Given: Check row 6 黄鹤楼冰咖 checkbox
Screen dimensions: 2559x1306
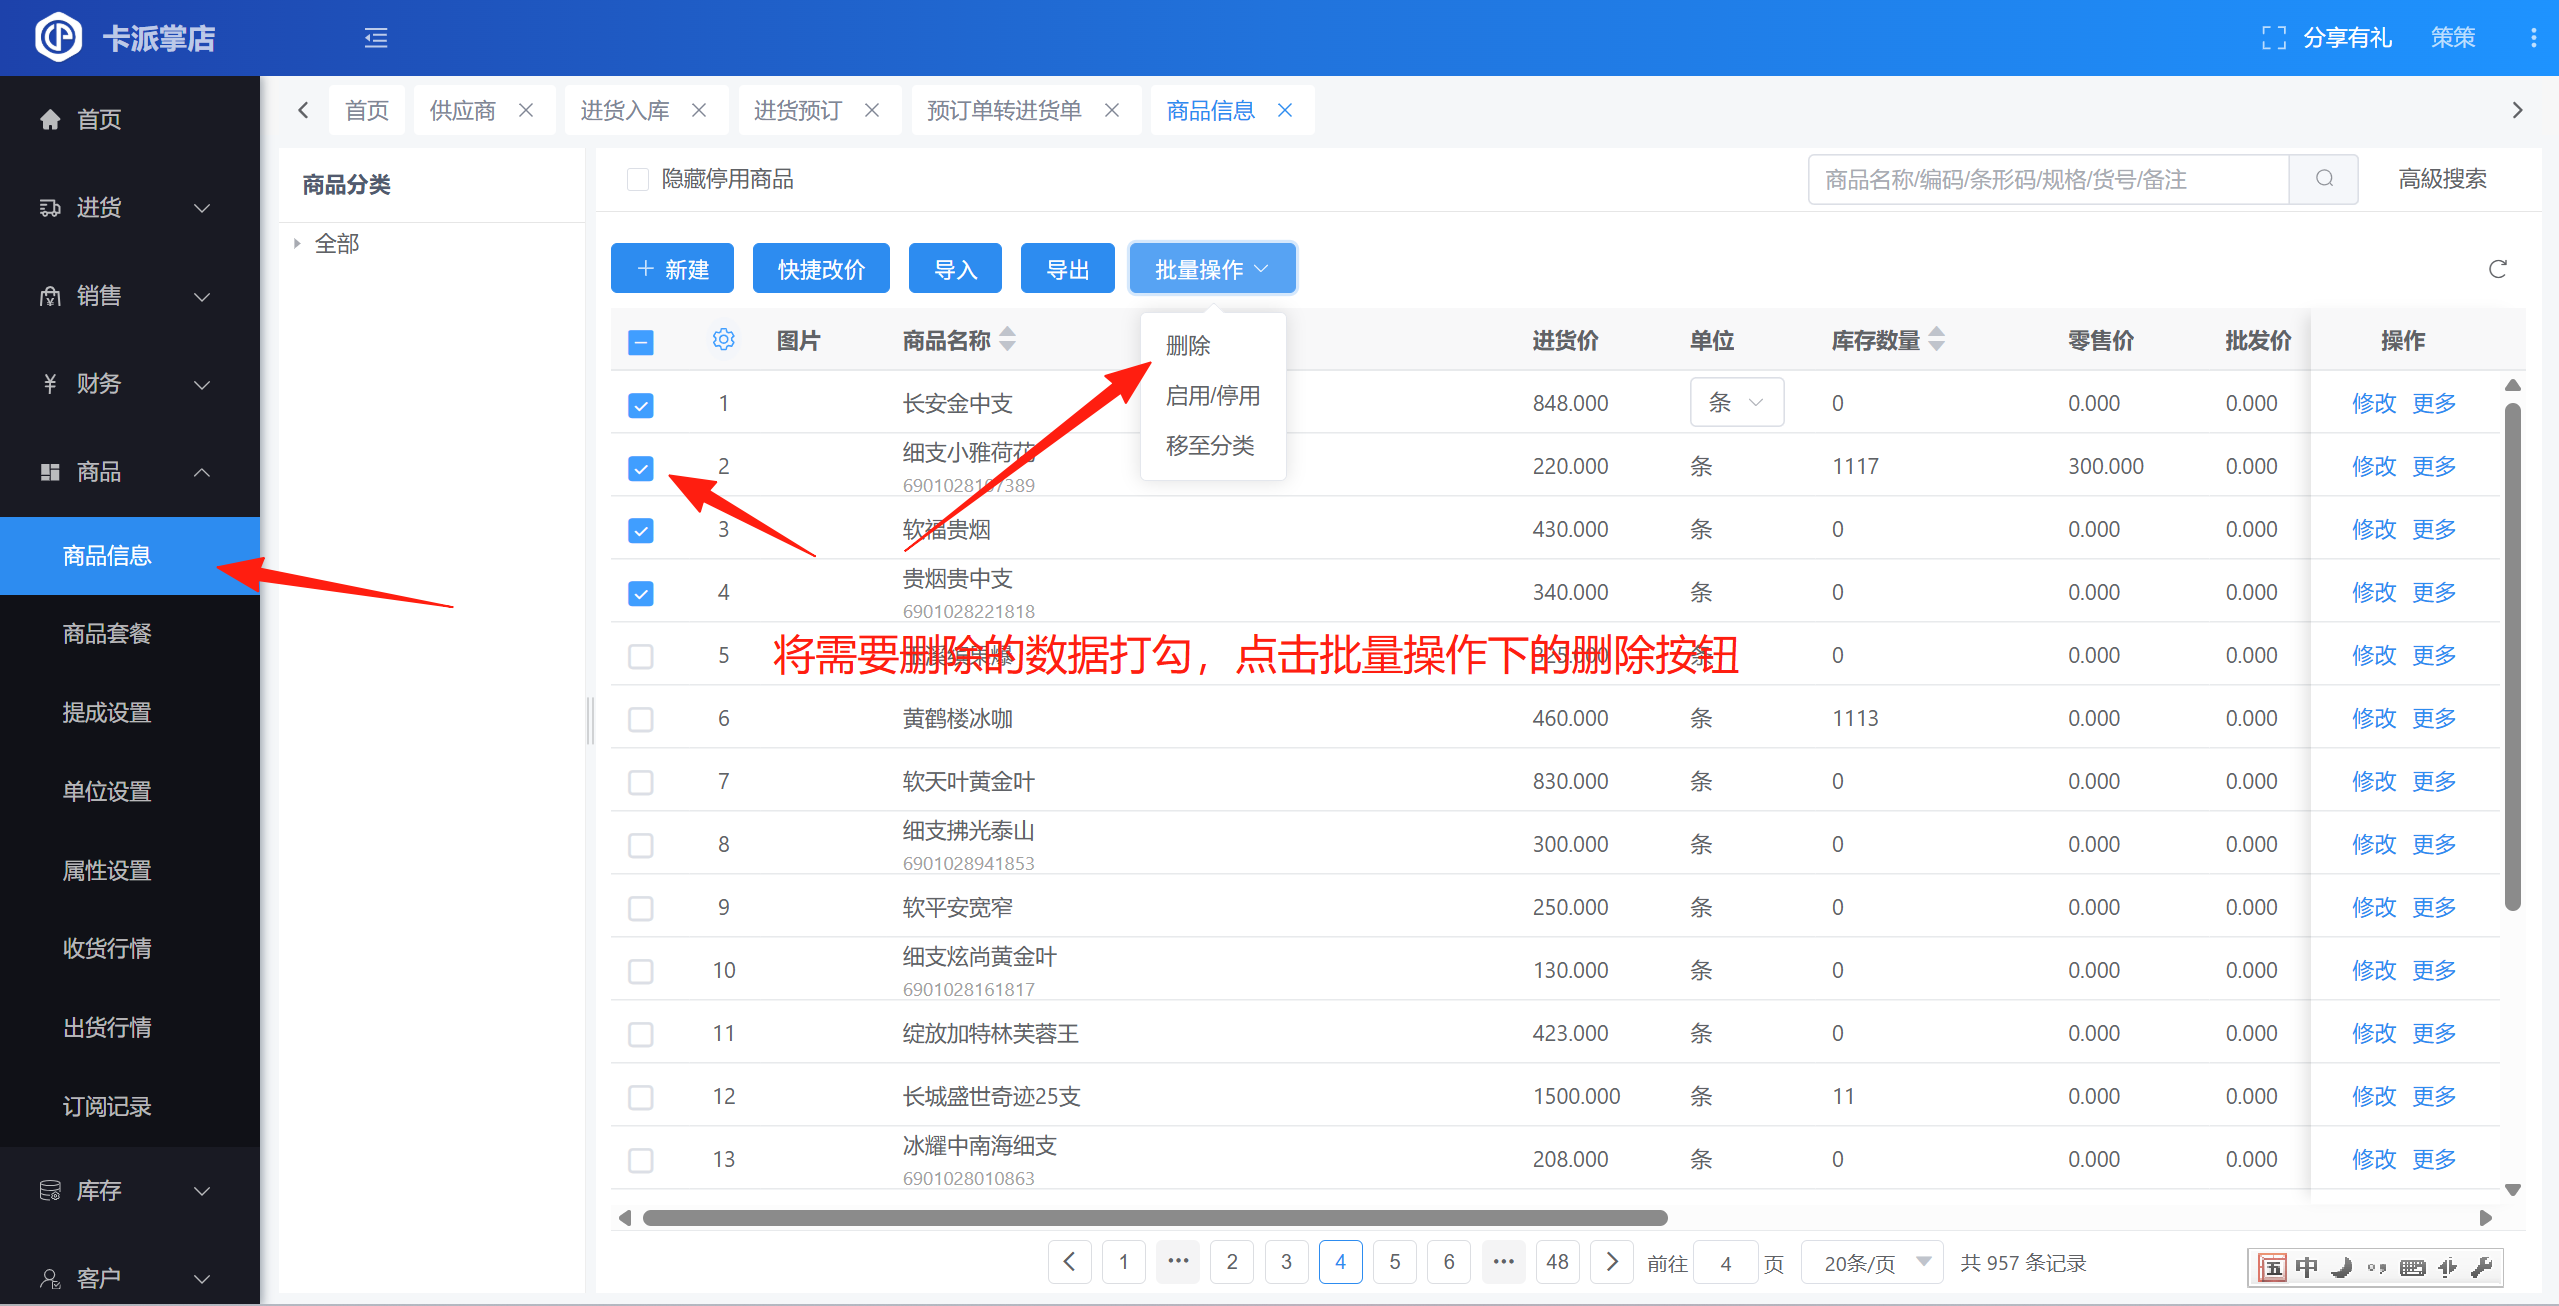Looking at the screenshot, I should tap(641, 719).
